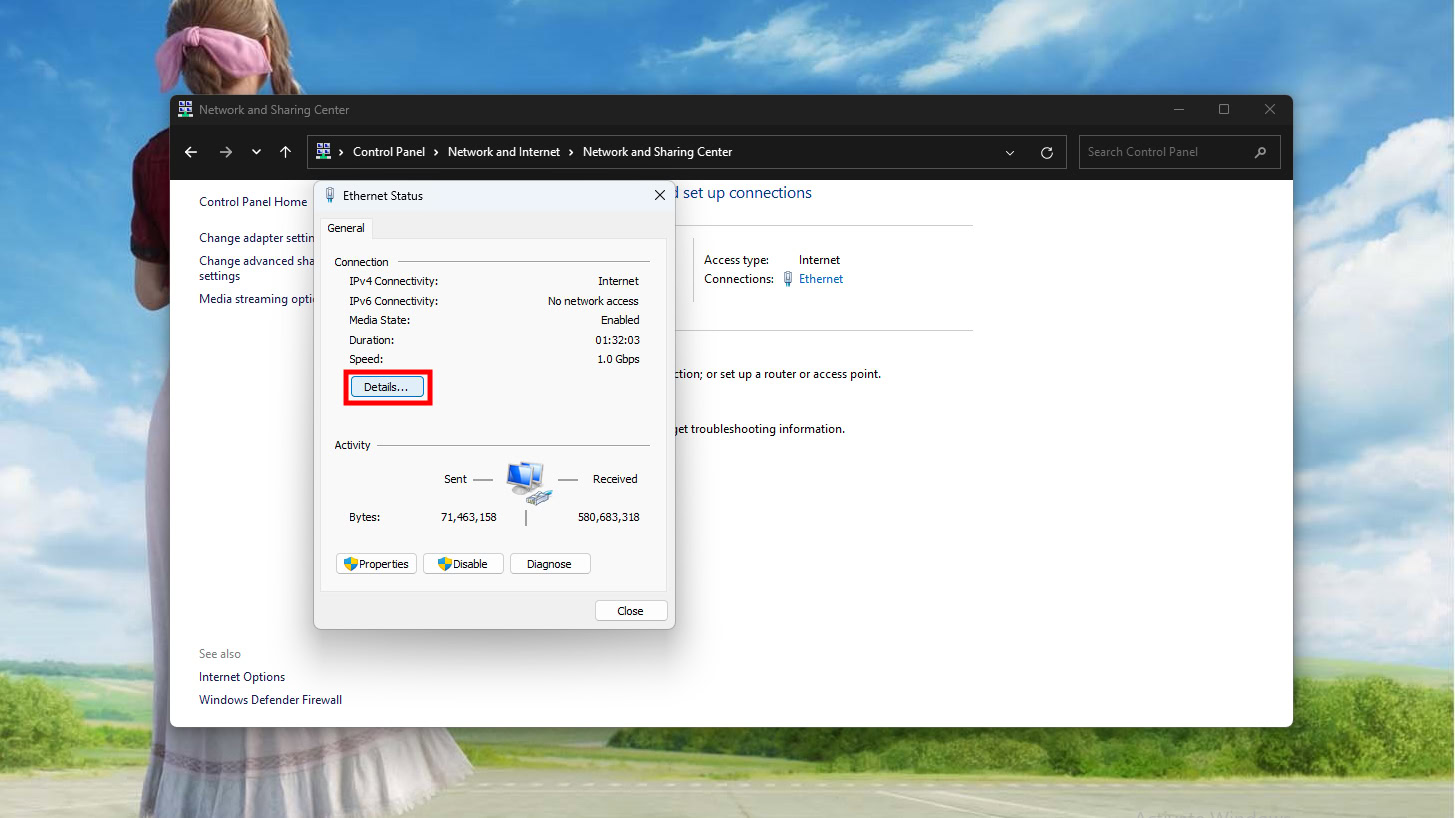Screen dimensions: 1455x818
Task: Open the Ethernet connection link
Action: [x=820, y=279]
